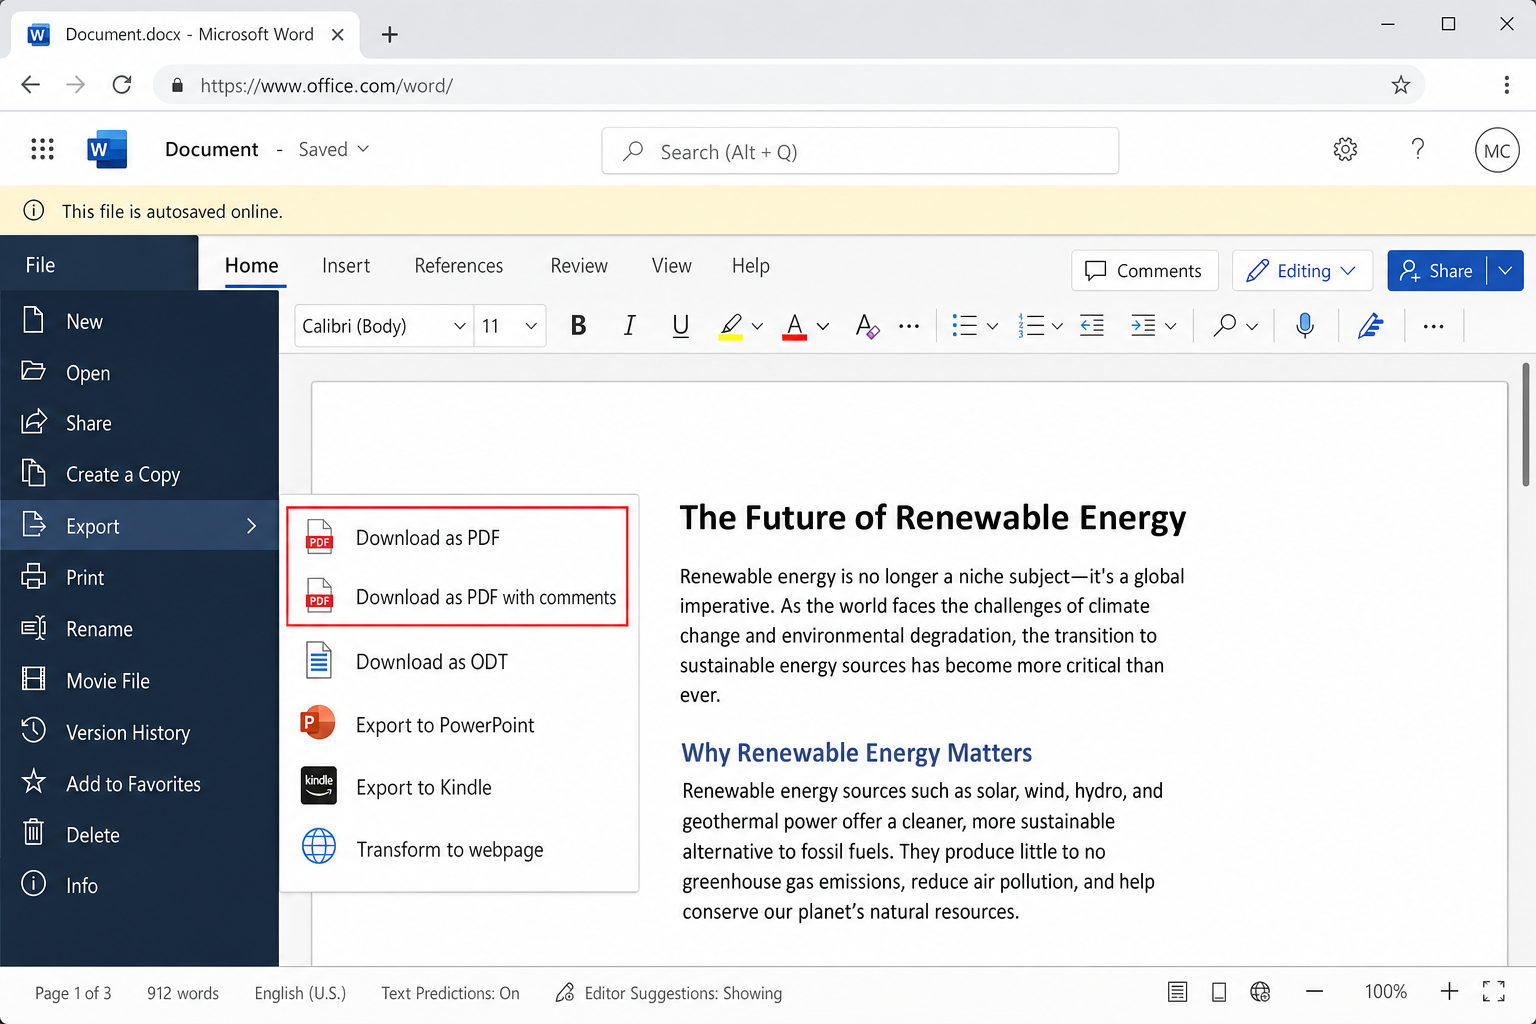Image resolution: width=1536 pixels, height=1024 pixels.
Task: Open the app launcher grid icon
Action: (x=42, y=150)
